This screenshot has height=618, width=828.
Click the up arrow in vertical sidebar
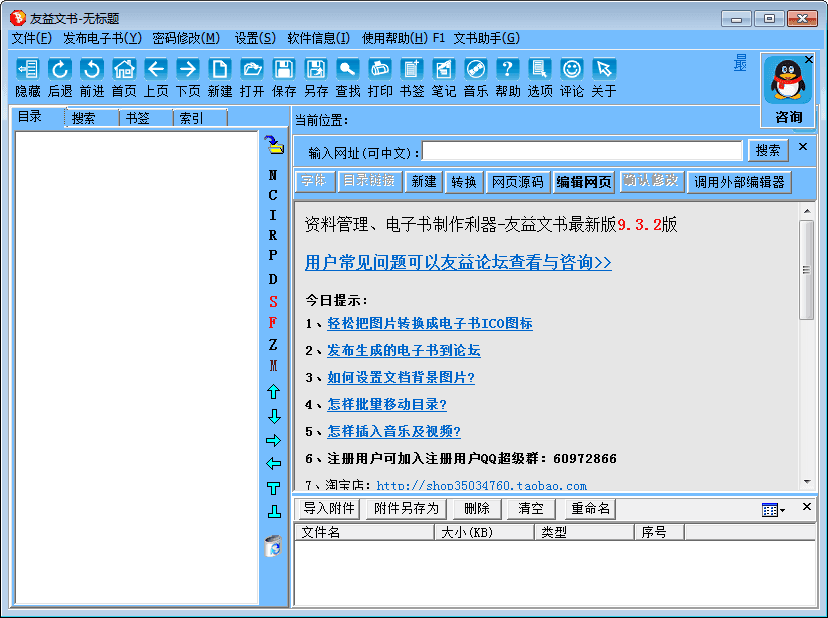[273, 392]
